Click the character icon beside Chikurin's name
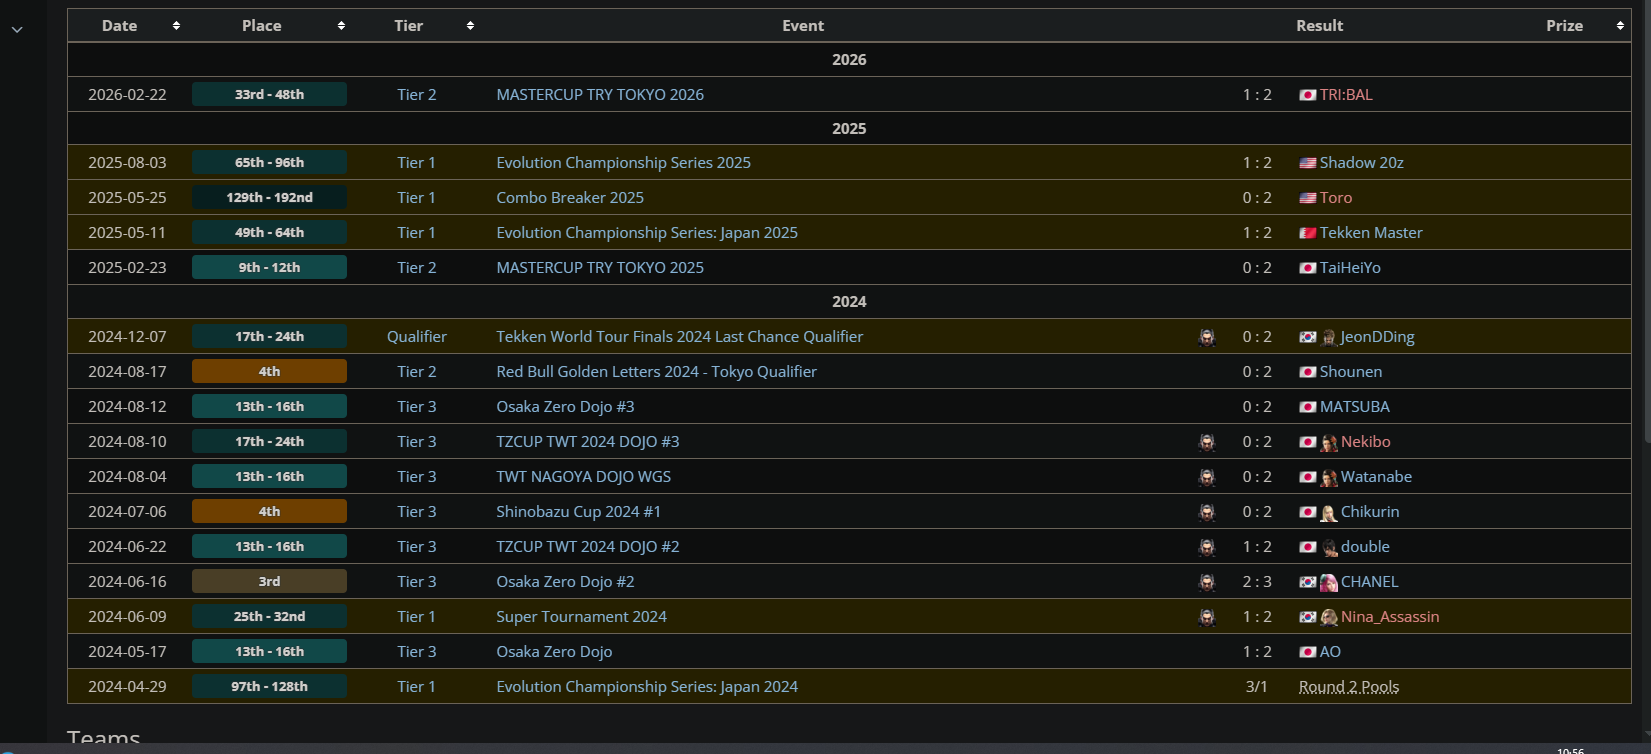 (x=1329, y=512)
